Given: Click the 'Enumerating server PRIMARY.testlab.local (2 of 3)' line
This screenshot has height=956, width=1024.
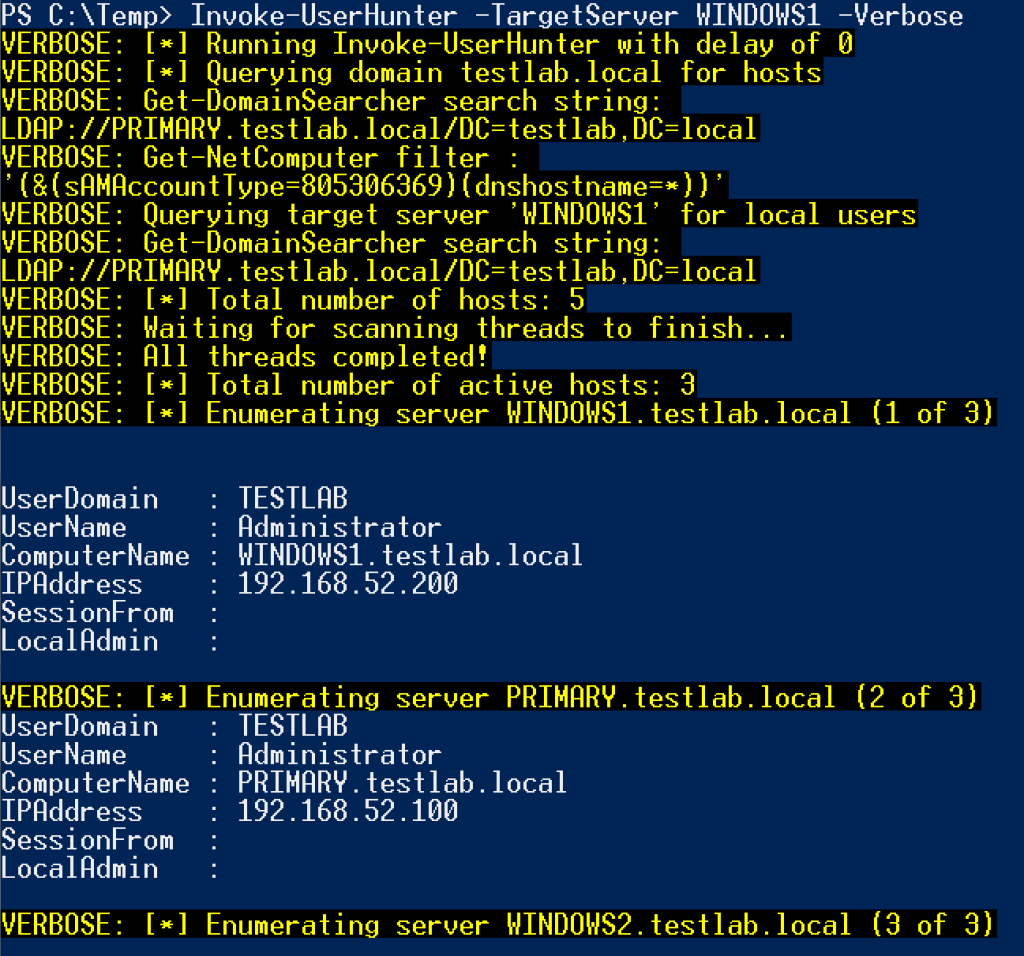Looking at the screenshot, I should click(491, 698).
